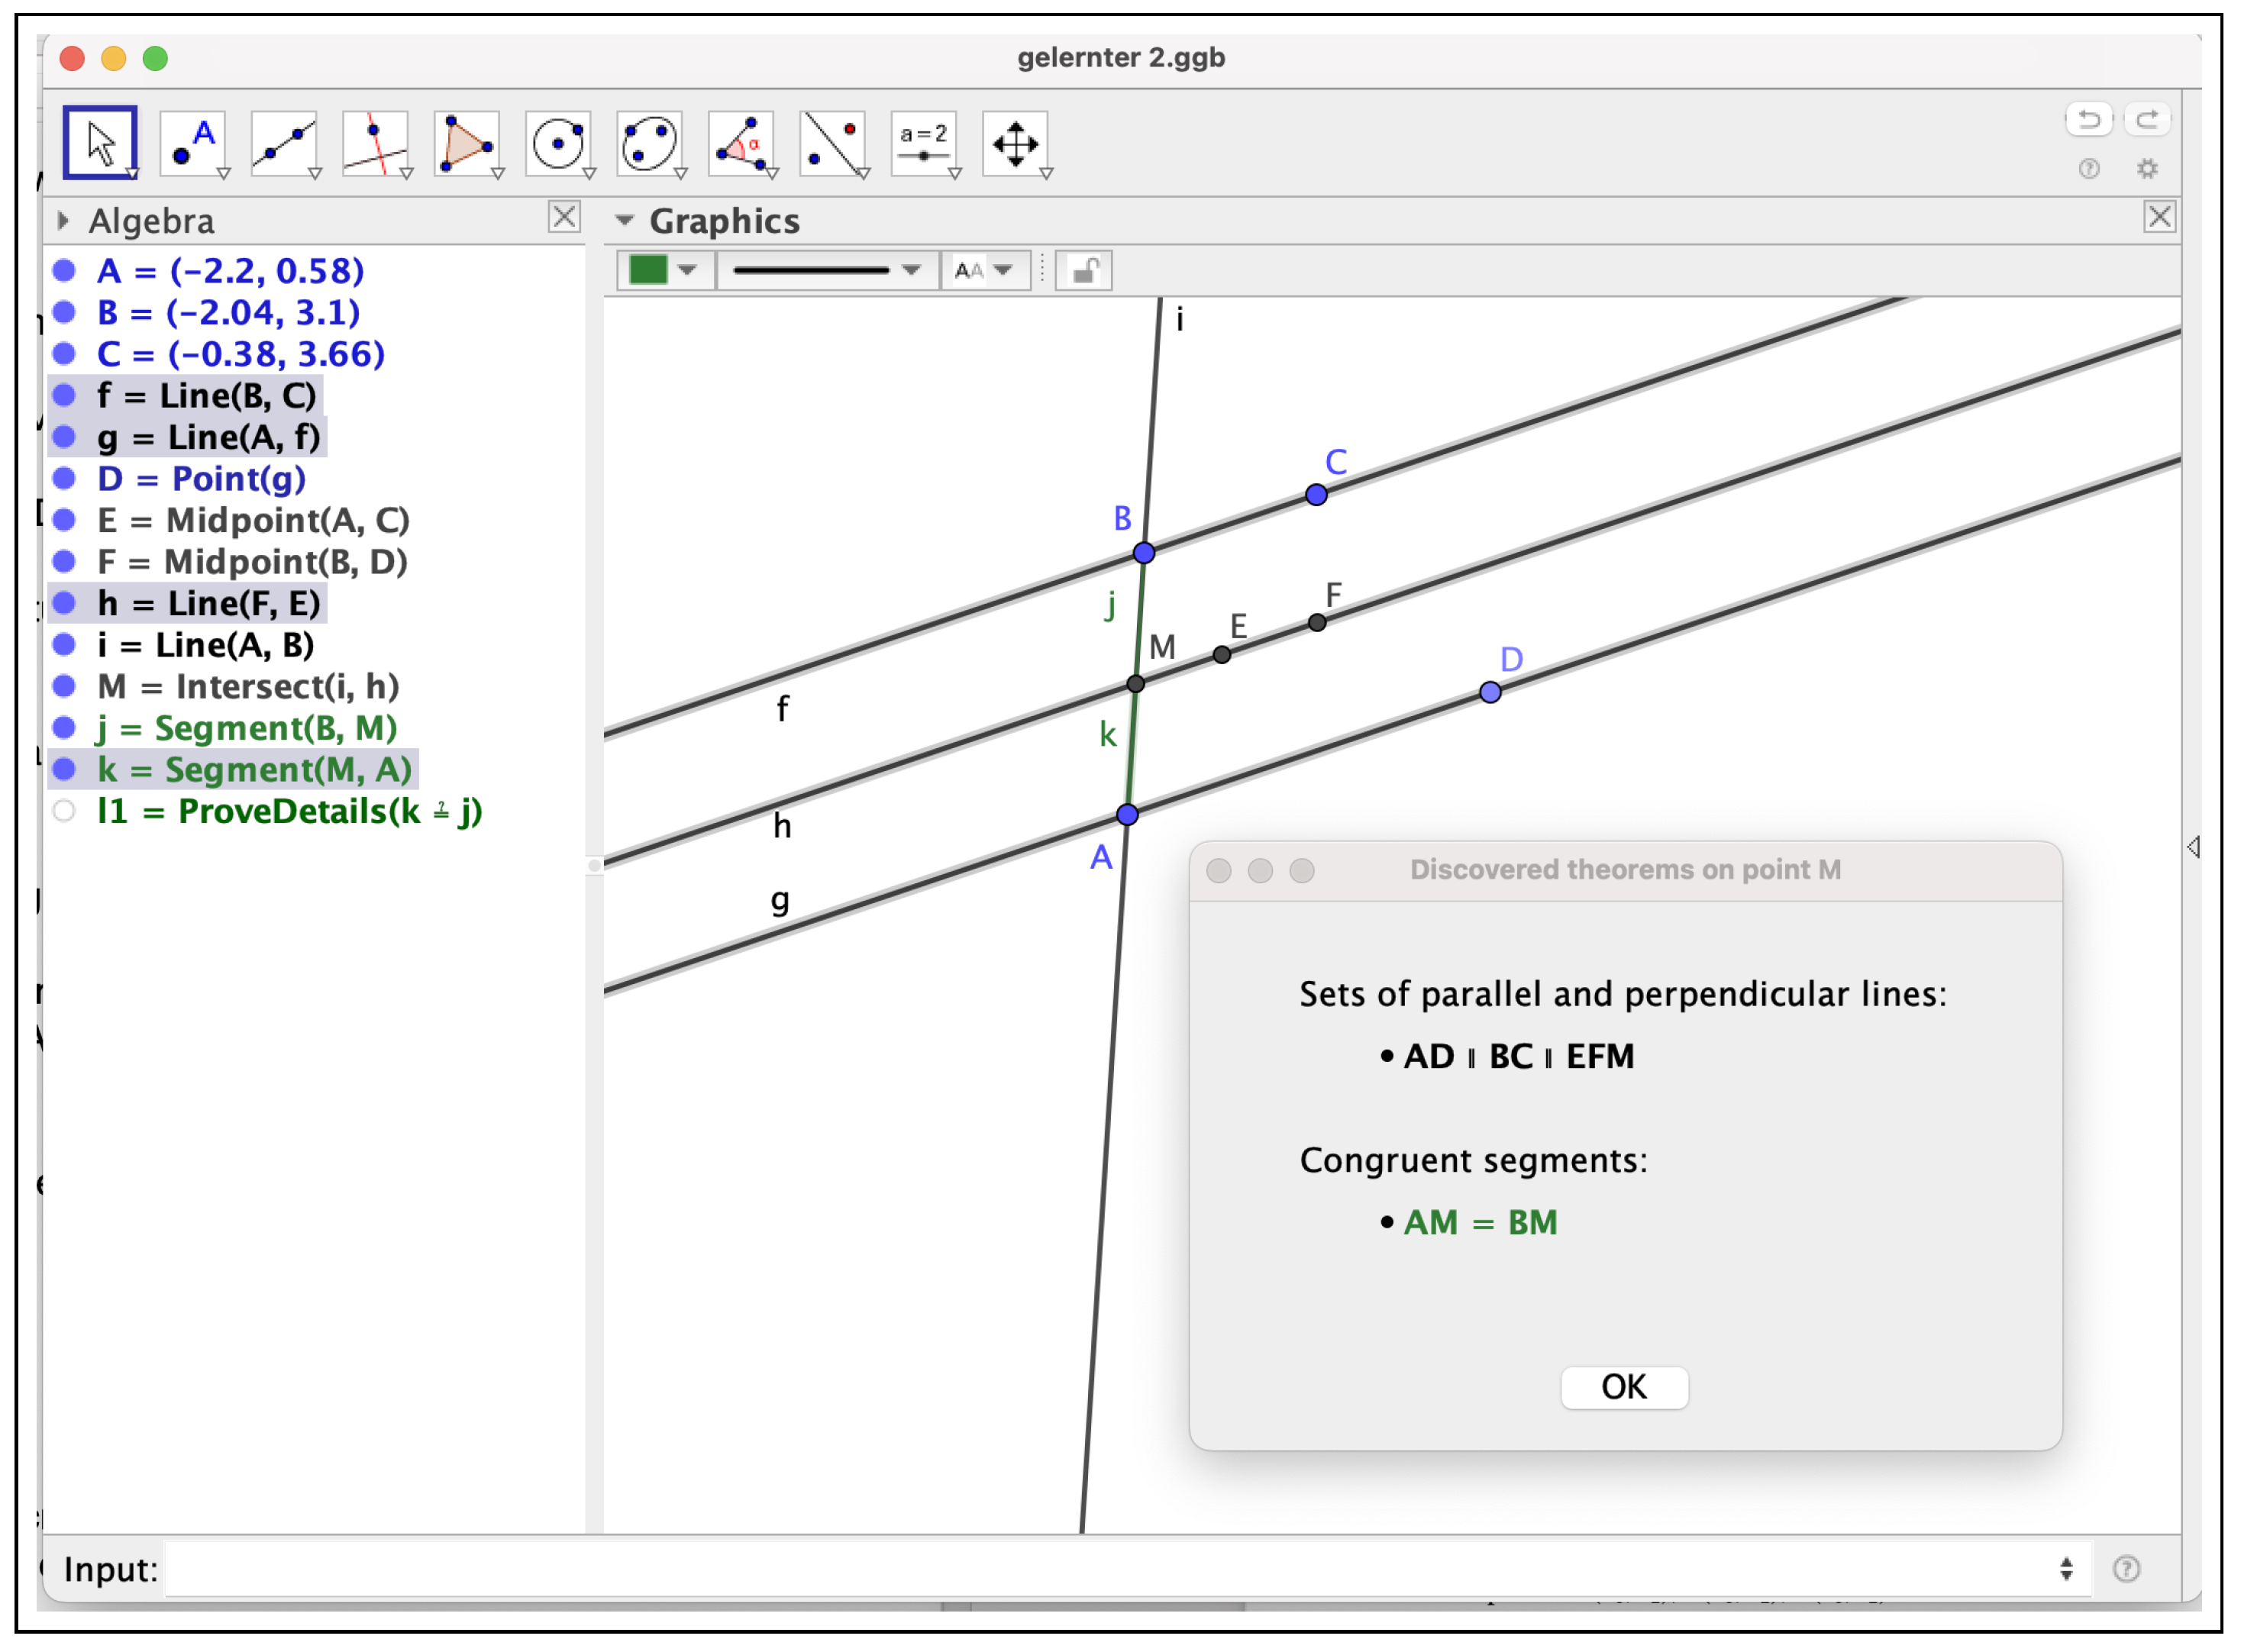2241x1652 pixels.
Task: Collapse the Graphics view header triangle
Action: 625,221
